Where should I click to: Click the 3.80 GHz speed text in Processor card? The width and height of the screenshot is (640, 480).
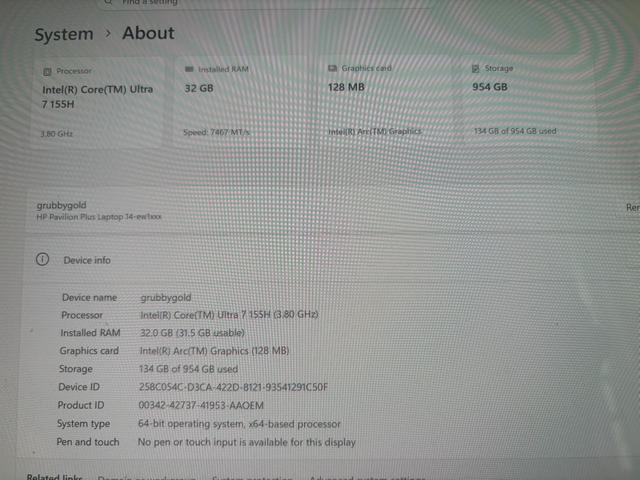pos(56,134)
